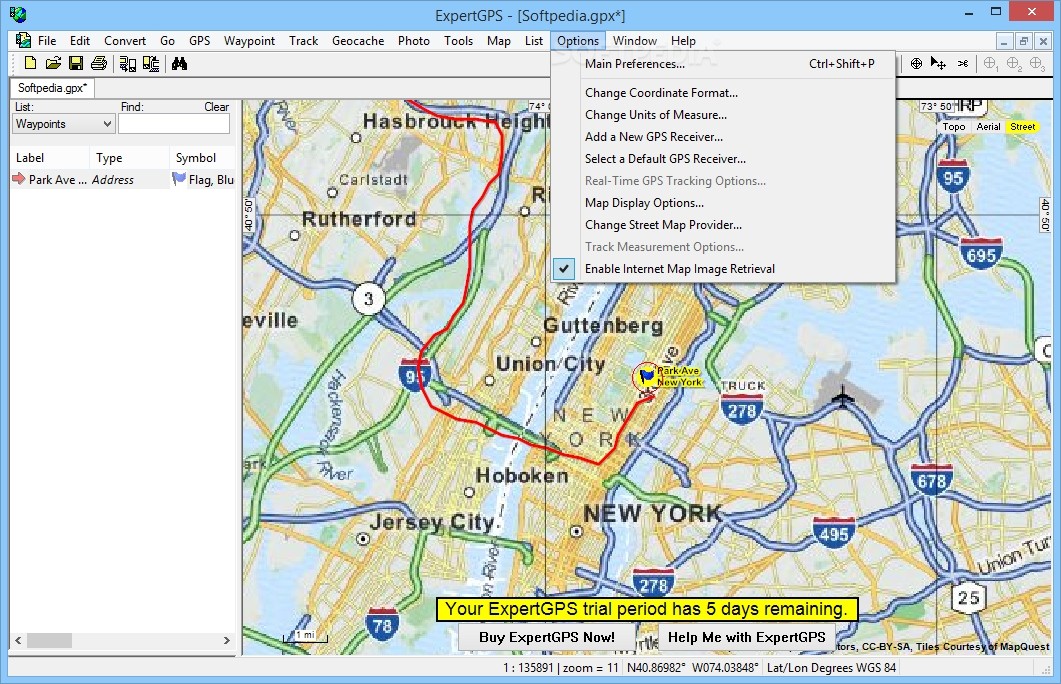The image size is (1061, 684).
Task: Click the binoculars Find icon
Action: (x=179, y=64)
